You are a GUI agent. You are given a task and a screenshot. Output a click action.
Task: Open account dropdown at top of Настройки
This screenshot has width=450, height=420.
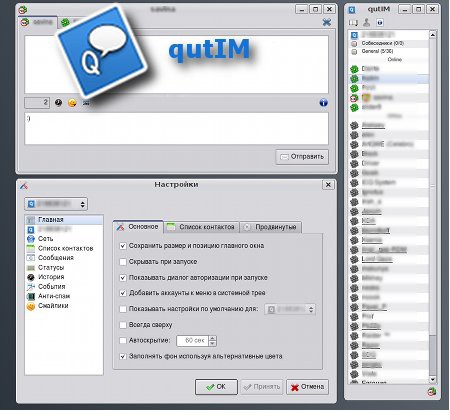tap(56, 204)
